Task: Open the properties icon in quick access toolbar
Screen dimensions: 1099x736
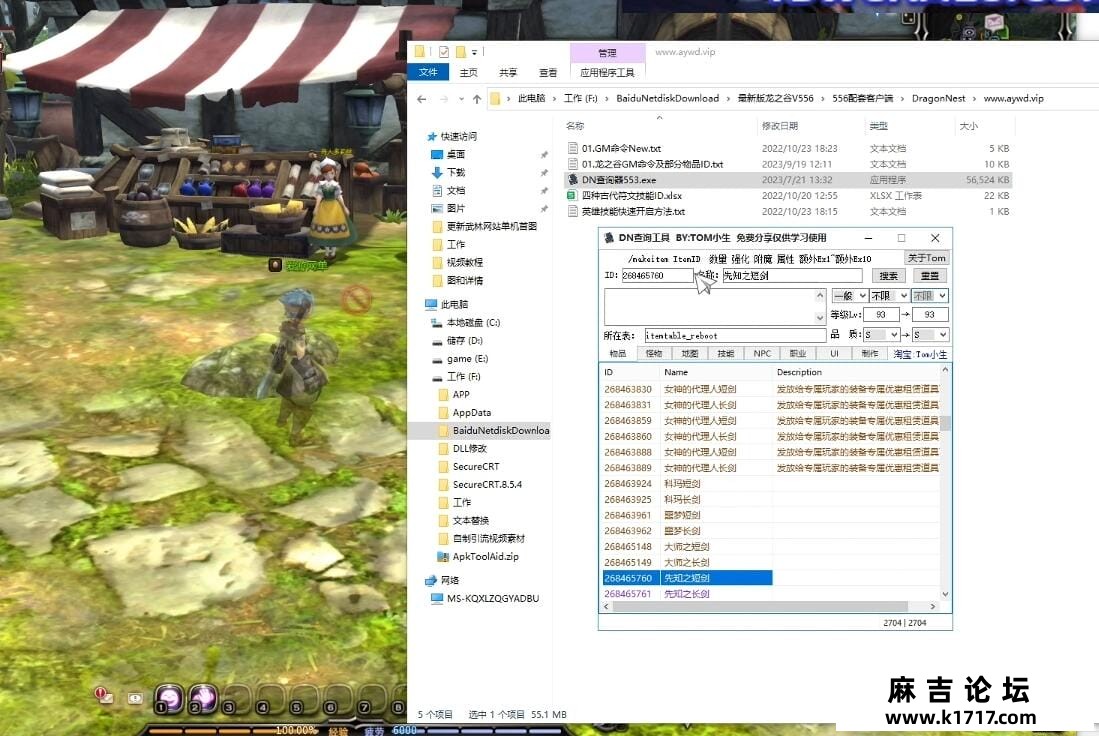Action: 444,52
